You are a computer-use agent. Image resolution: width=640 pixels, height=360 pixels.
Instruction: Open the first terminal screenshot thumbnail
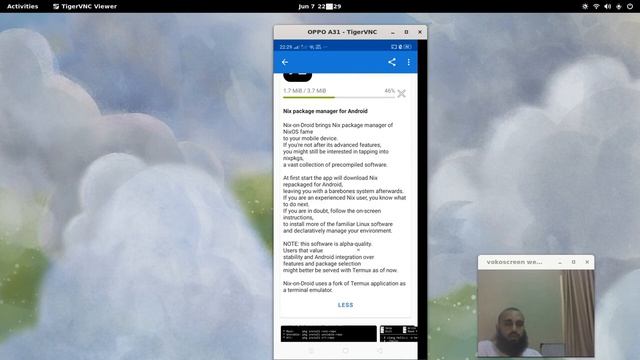(x=329, y=333)
